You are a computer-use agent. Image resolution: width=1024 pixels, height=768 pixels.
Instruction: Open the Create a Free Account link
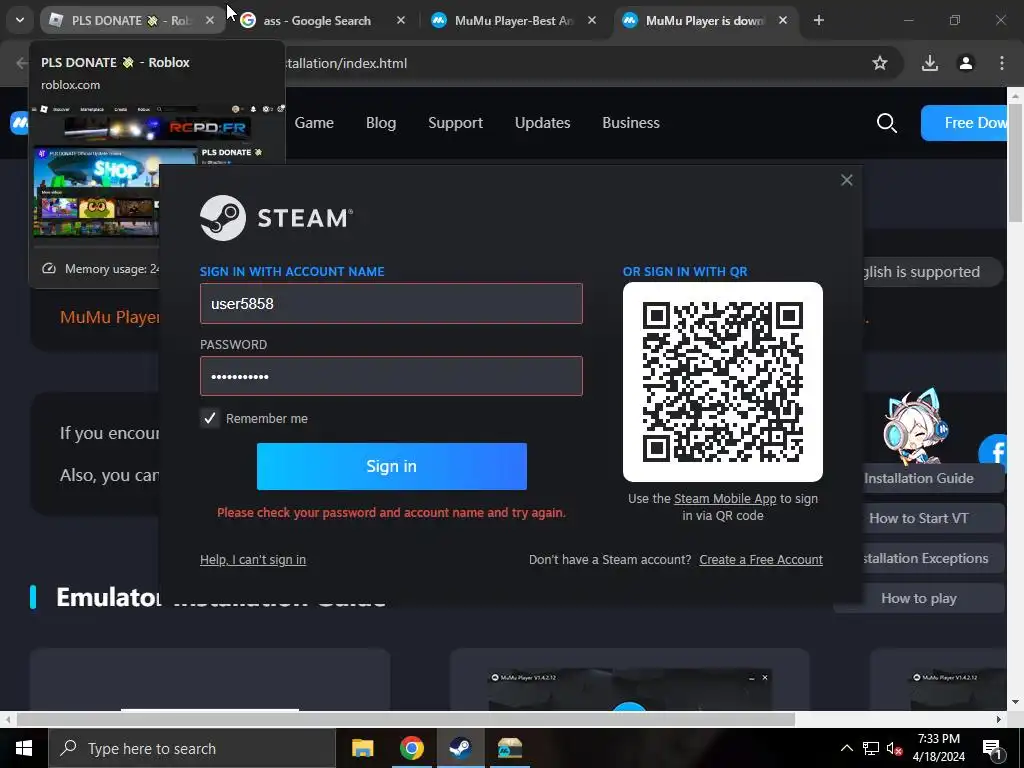pos(761,560)
